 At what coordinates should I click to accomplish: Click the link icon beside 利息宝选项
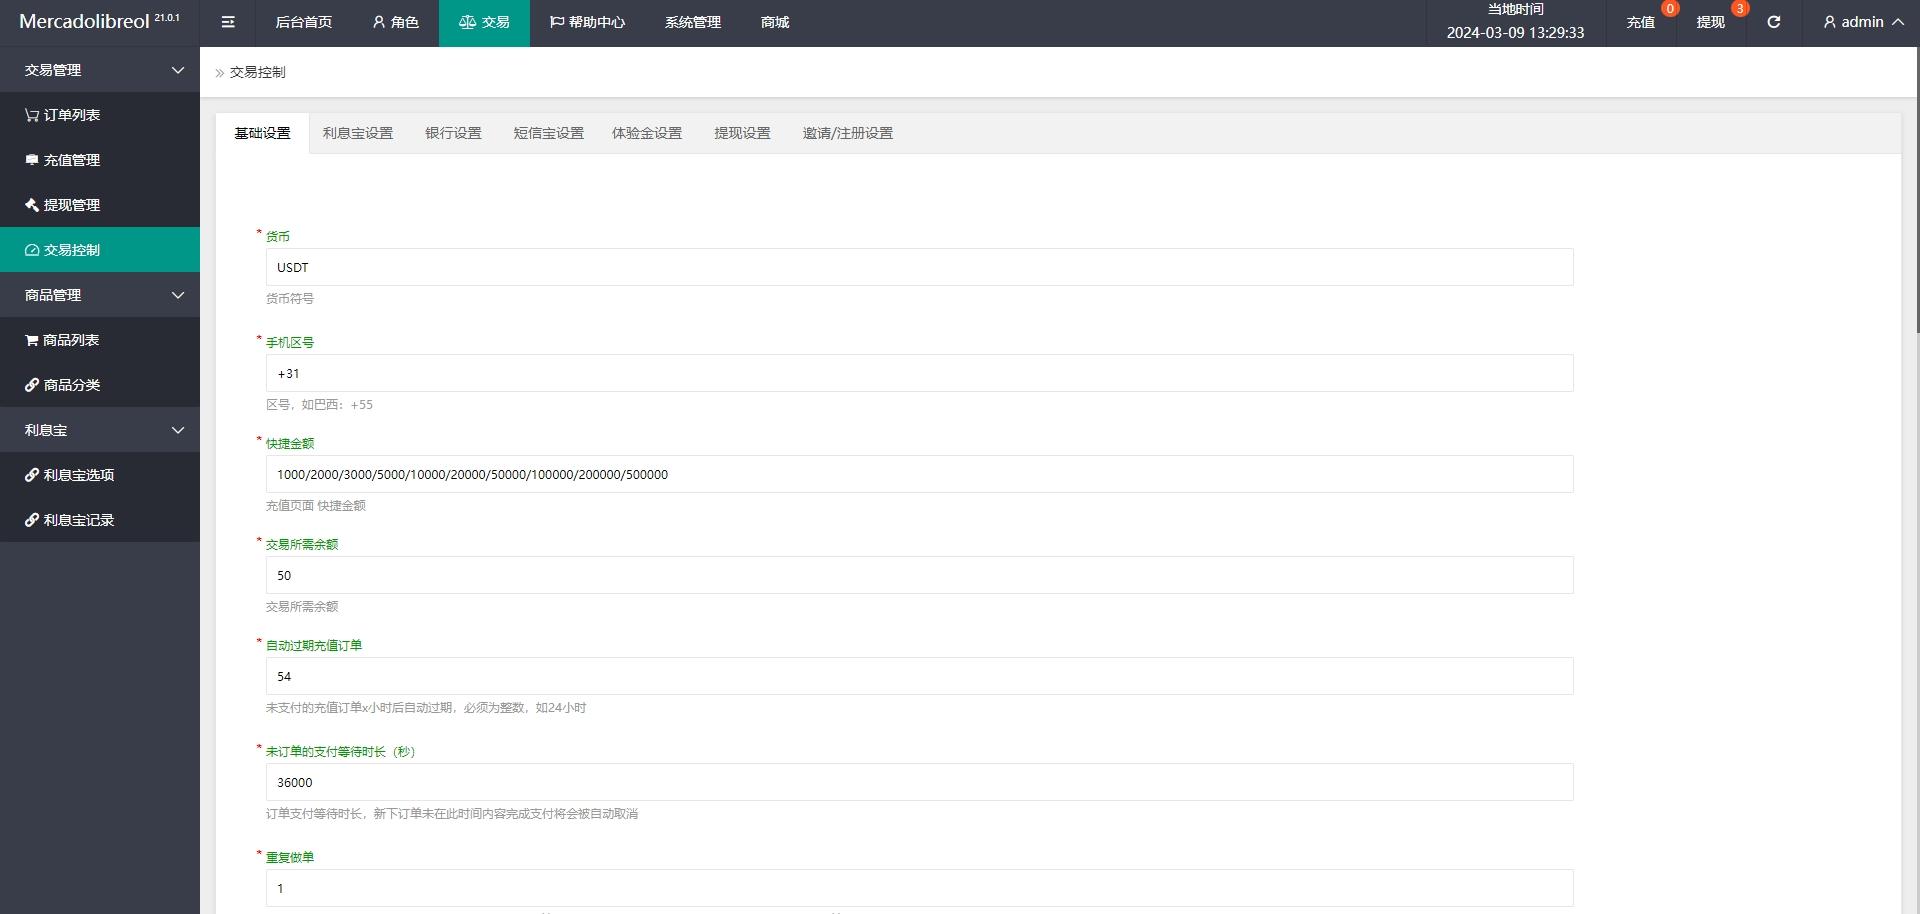point(32,475)
